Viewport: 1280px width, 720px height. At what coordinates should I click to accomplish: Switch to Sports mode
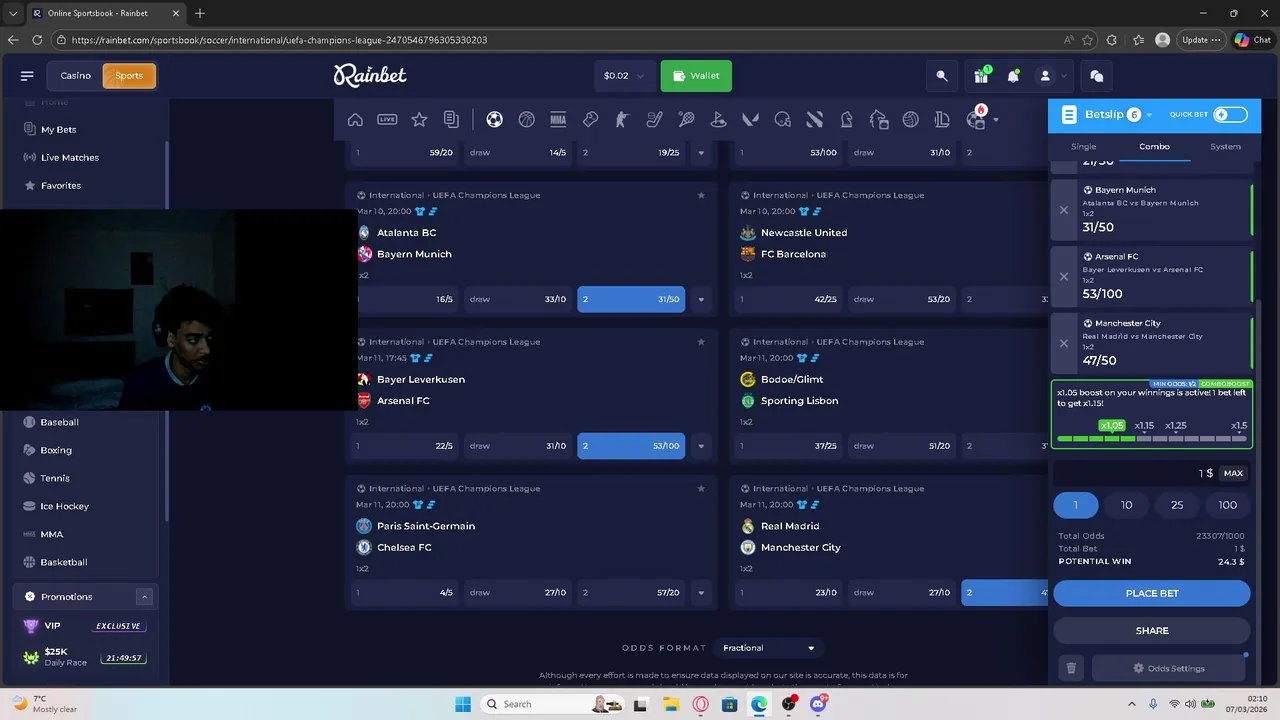(x=129, y=76)
